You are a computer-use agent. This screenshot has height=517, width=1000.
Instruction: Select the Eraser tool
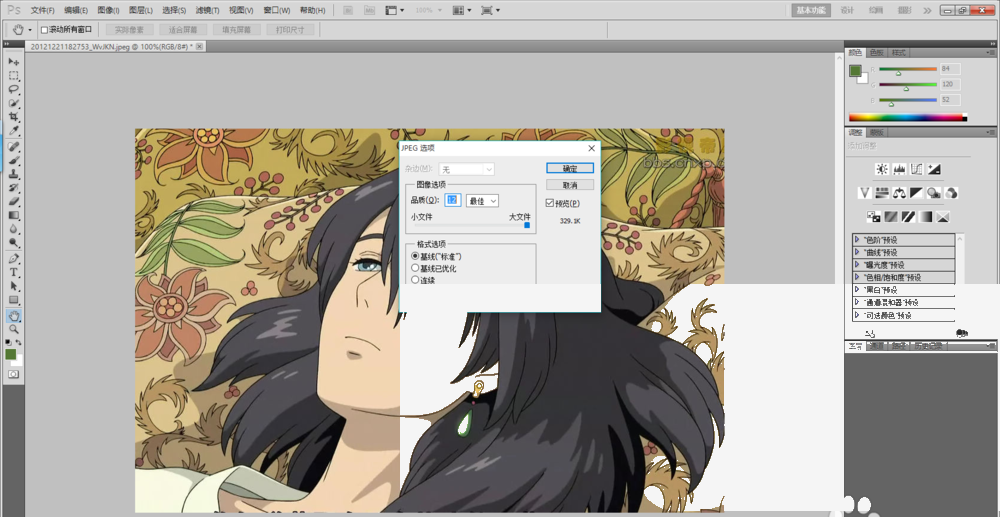(x=13, y=201)
